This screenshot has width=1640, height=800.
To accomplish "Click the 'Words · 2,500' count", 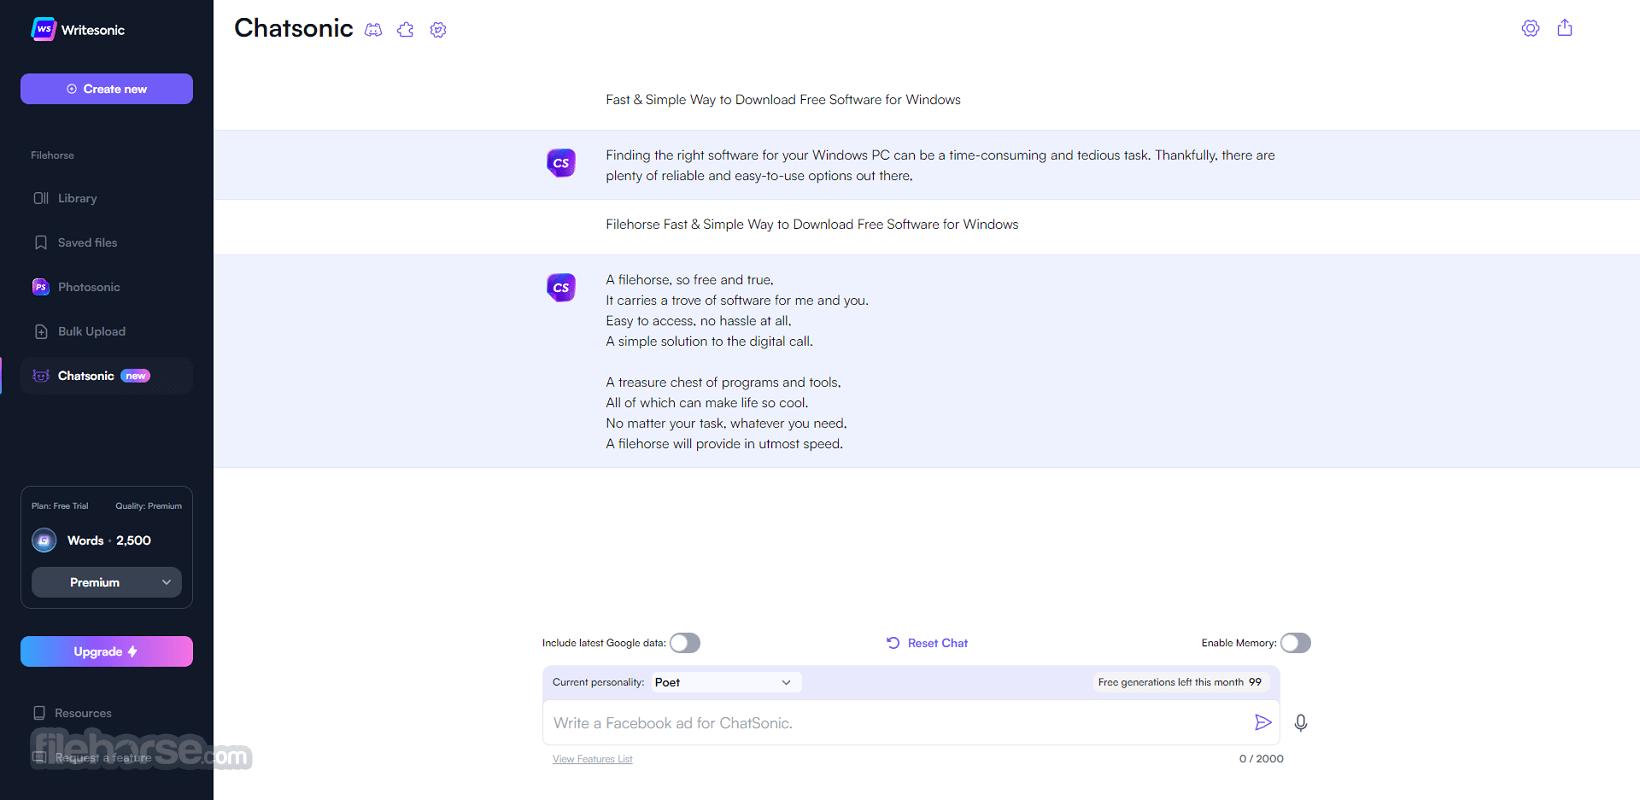I will point(109,541).
